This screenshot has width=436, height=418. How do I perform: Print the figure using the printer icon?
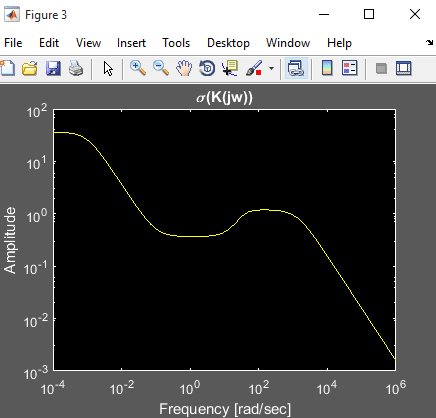pyautogui.click(x=76, y=68)
